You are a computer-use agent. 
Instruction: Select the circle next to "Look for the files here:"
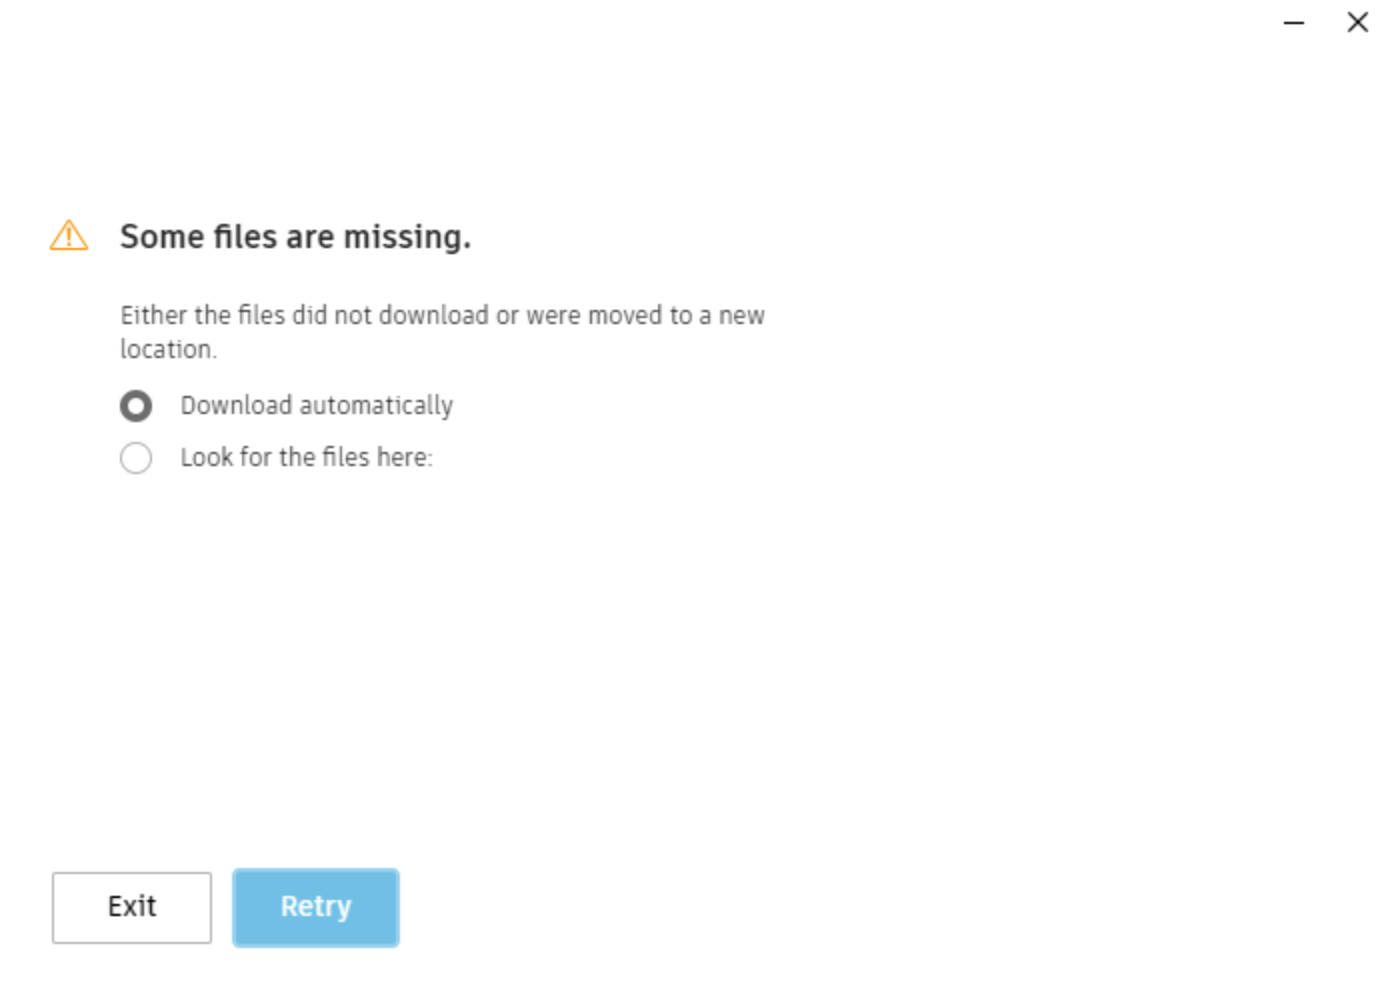pyautogui.click(x=136, y=458)
